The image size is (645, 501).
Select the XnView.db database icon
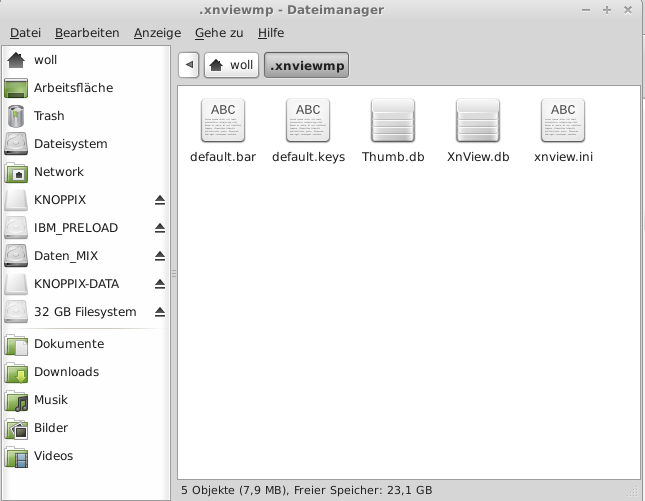coord(478,121)
